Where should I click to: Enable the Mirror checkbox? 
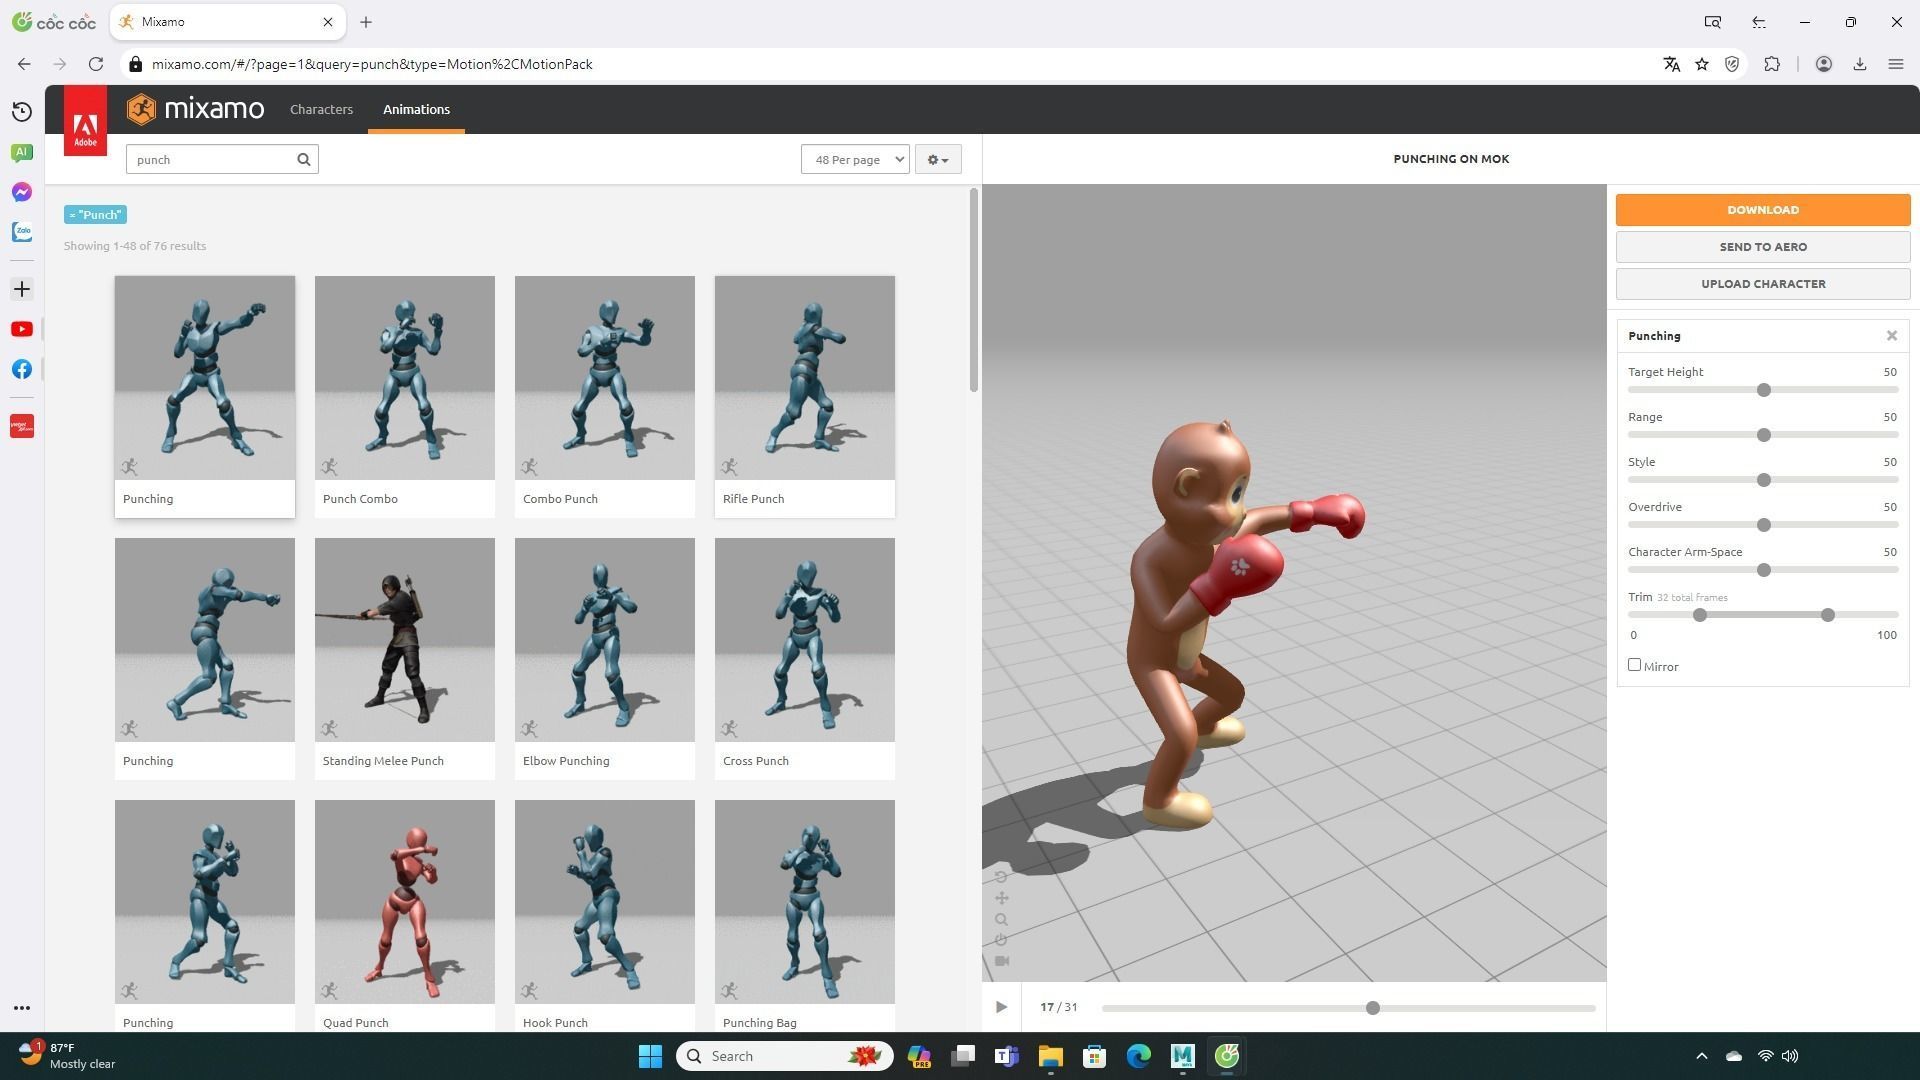[x=1634, y=665]
